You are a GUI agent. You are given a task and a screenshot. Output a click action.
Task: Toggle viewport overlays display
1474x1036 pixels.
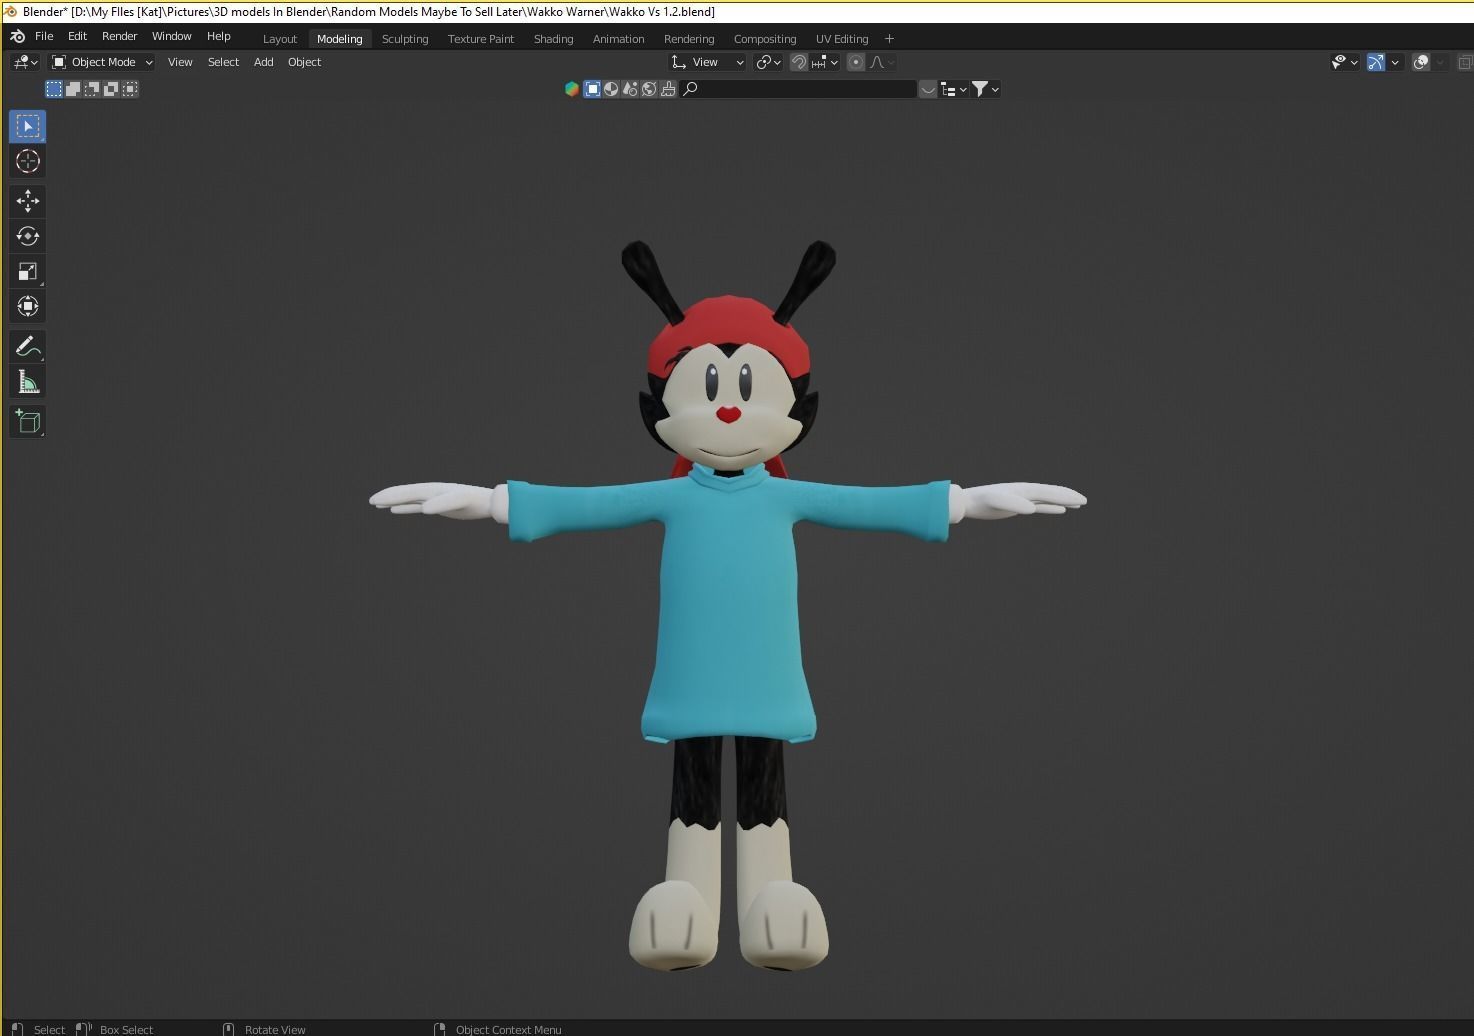click(x=1421, y=62)
